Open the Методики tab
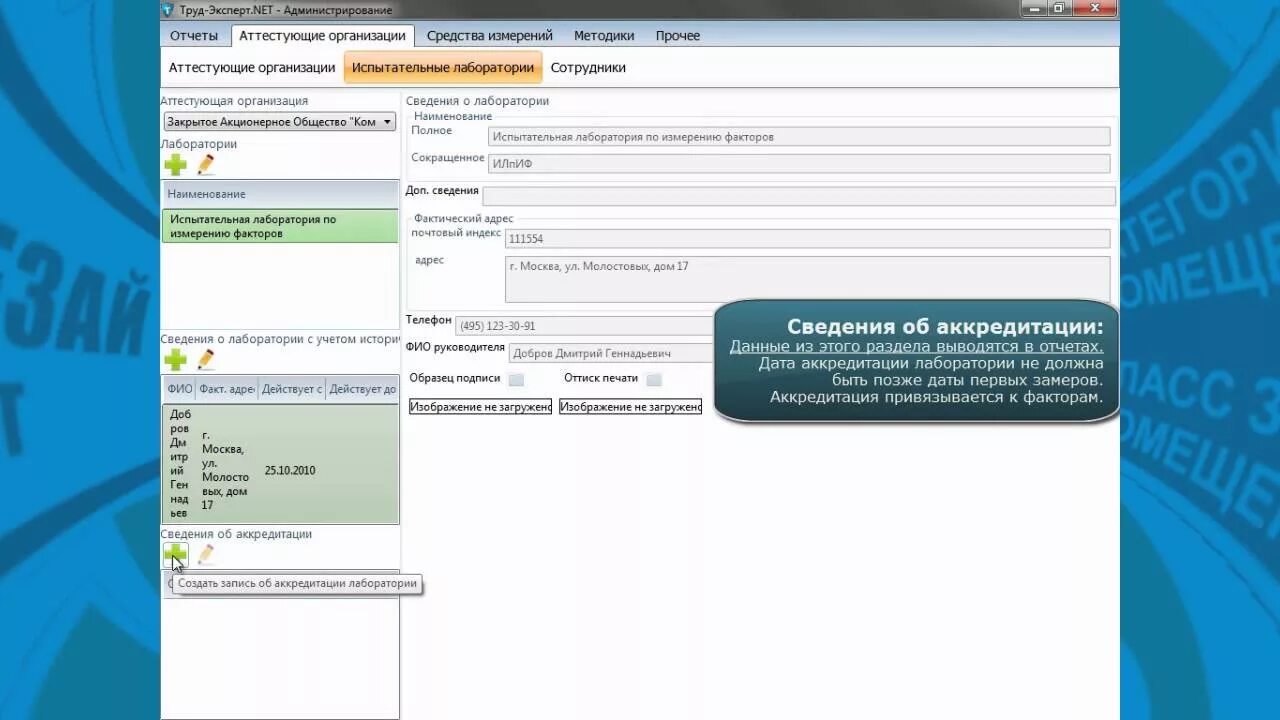Viewport: 1280px width, 720px height. point(604,35)
